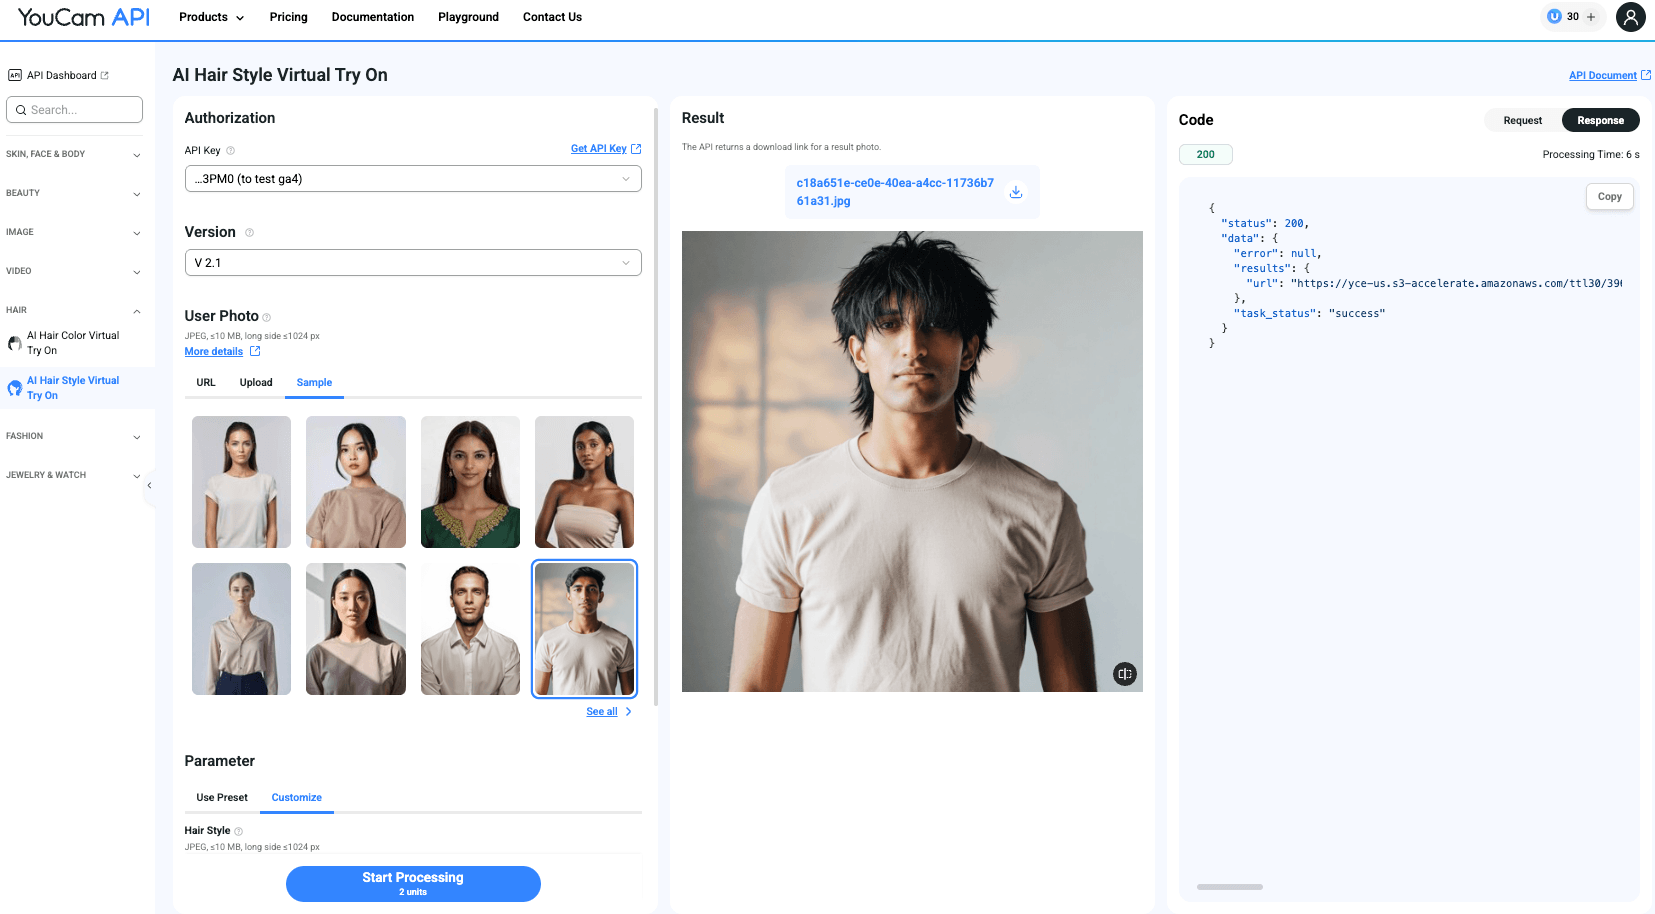The height and width of the screenshot is (914, 1655).
Task: Toggle the before/after compare icon on result image
Action: (x=1125, y=674)
